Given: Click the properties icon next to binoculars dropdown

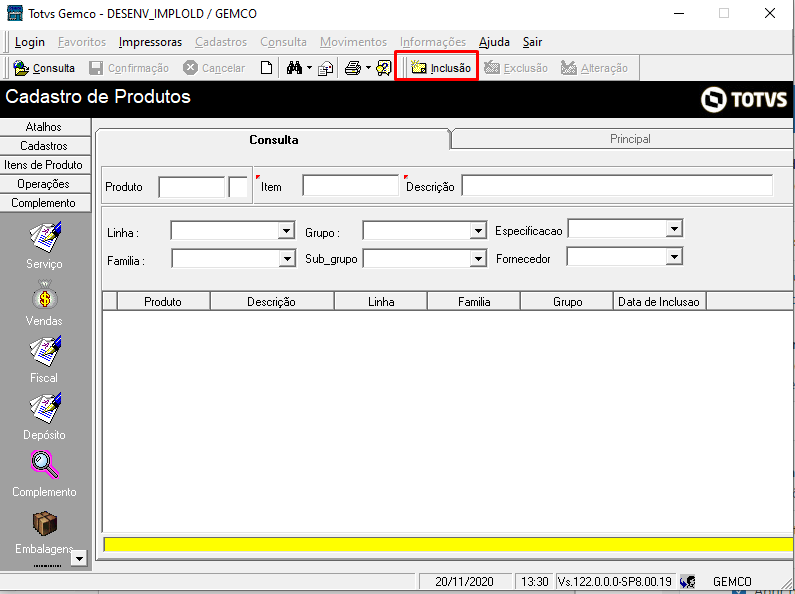Looking at the screenshot, I should pos(326,68).
